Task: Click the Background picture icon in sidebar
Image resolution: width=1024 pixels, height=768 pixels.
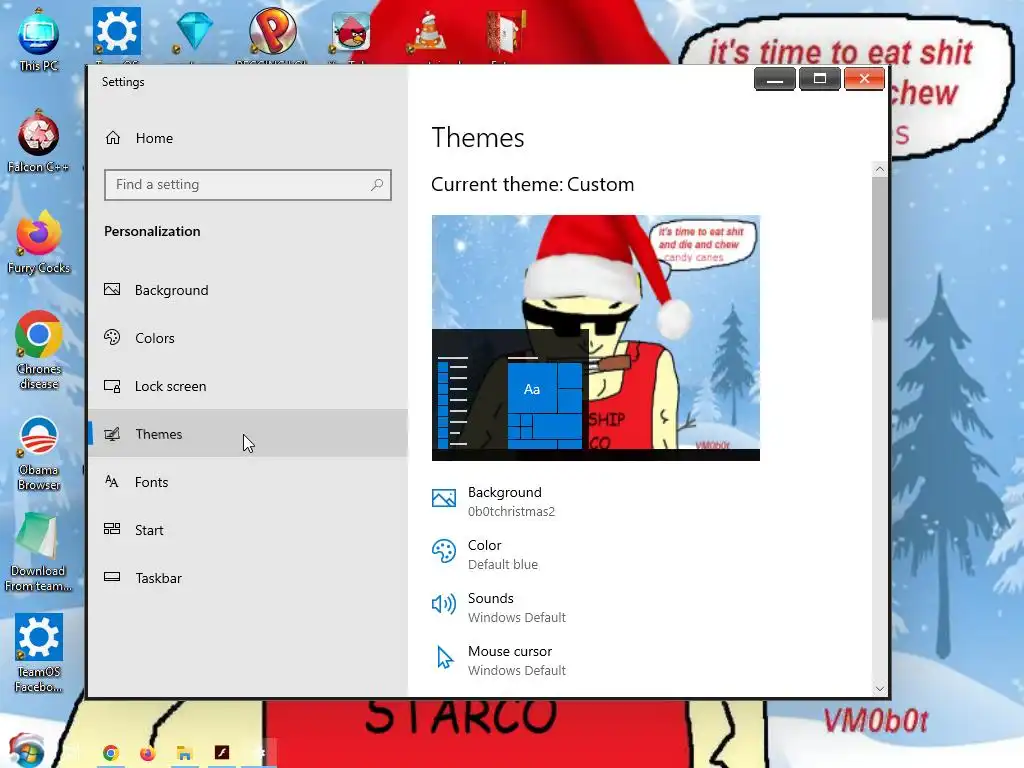Action: [x=112, y=289]
